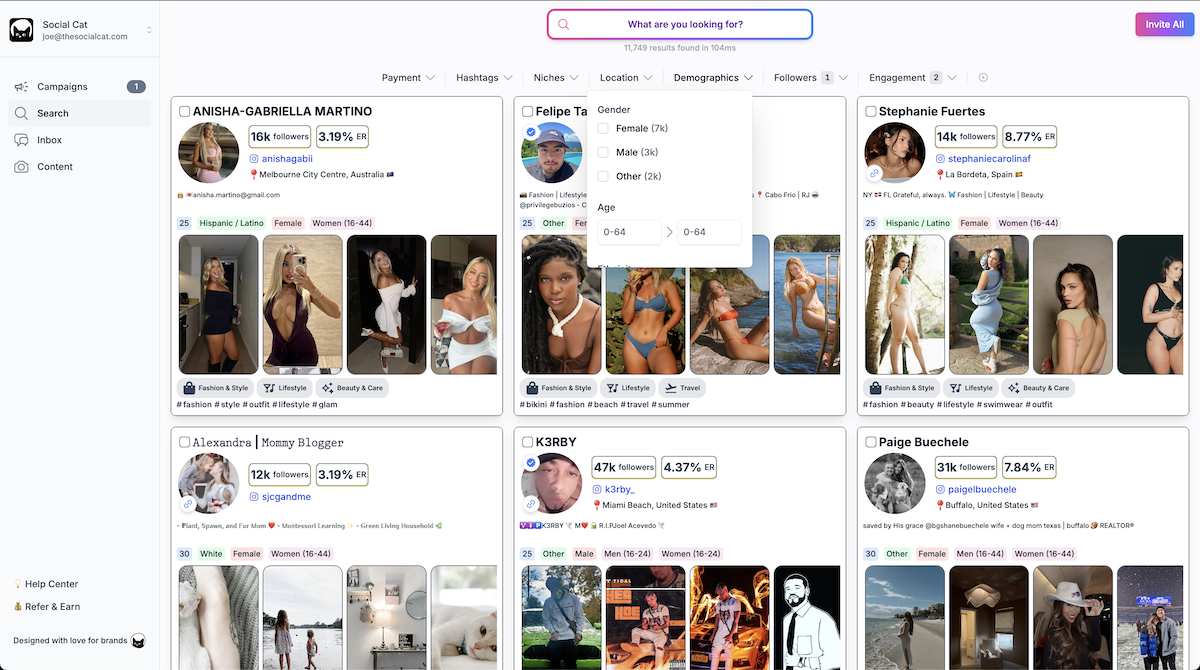Collapse the Demographics filter dropdown

click(713, 78)
